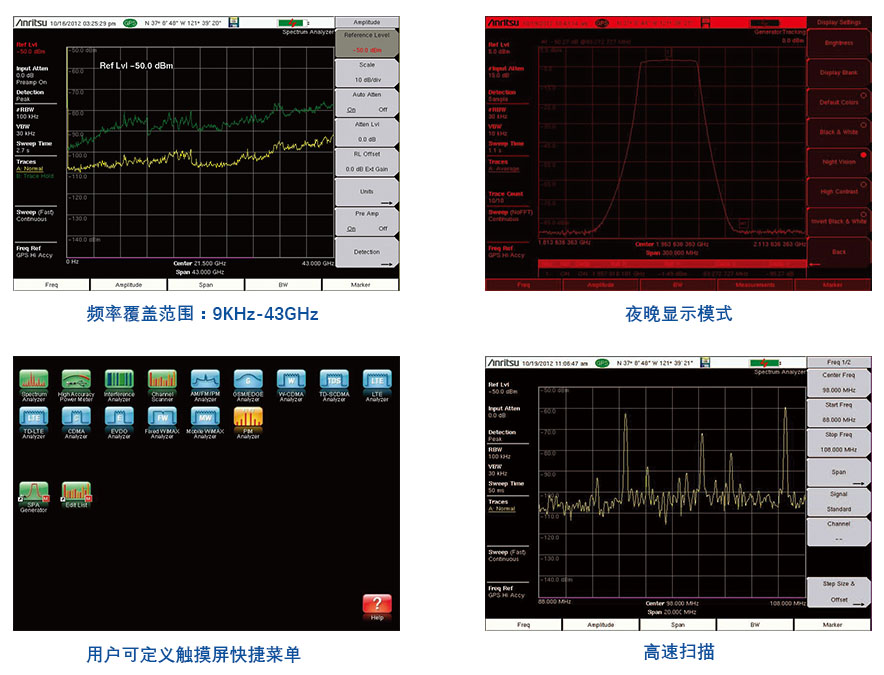Click the Center Freq button
This screenshot has height=675, width=884.
point(839,383)
